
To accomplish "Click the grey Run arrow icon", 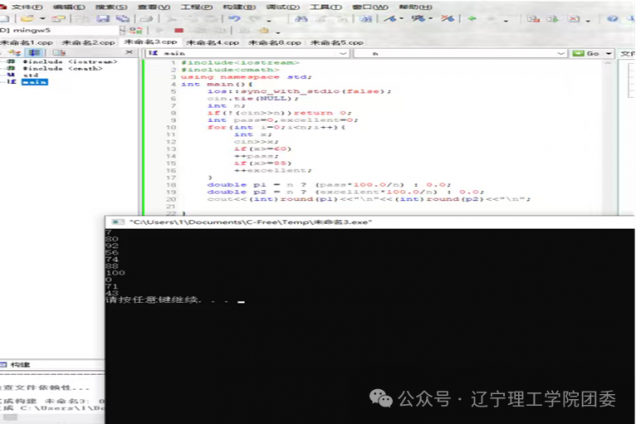I will point(159,30).
